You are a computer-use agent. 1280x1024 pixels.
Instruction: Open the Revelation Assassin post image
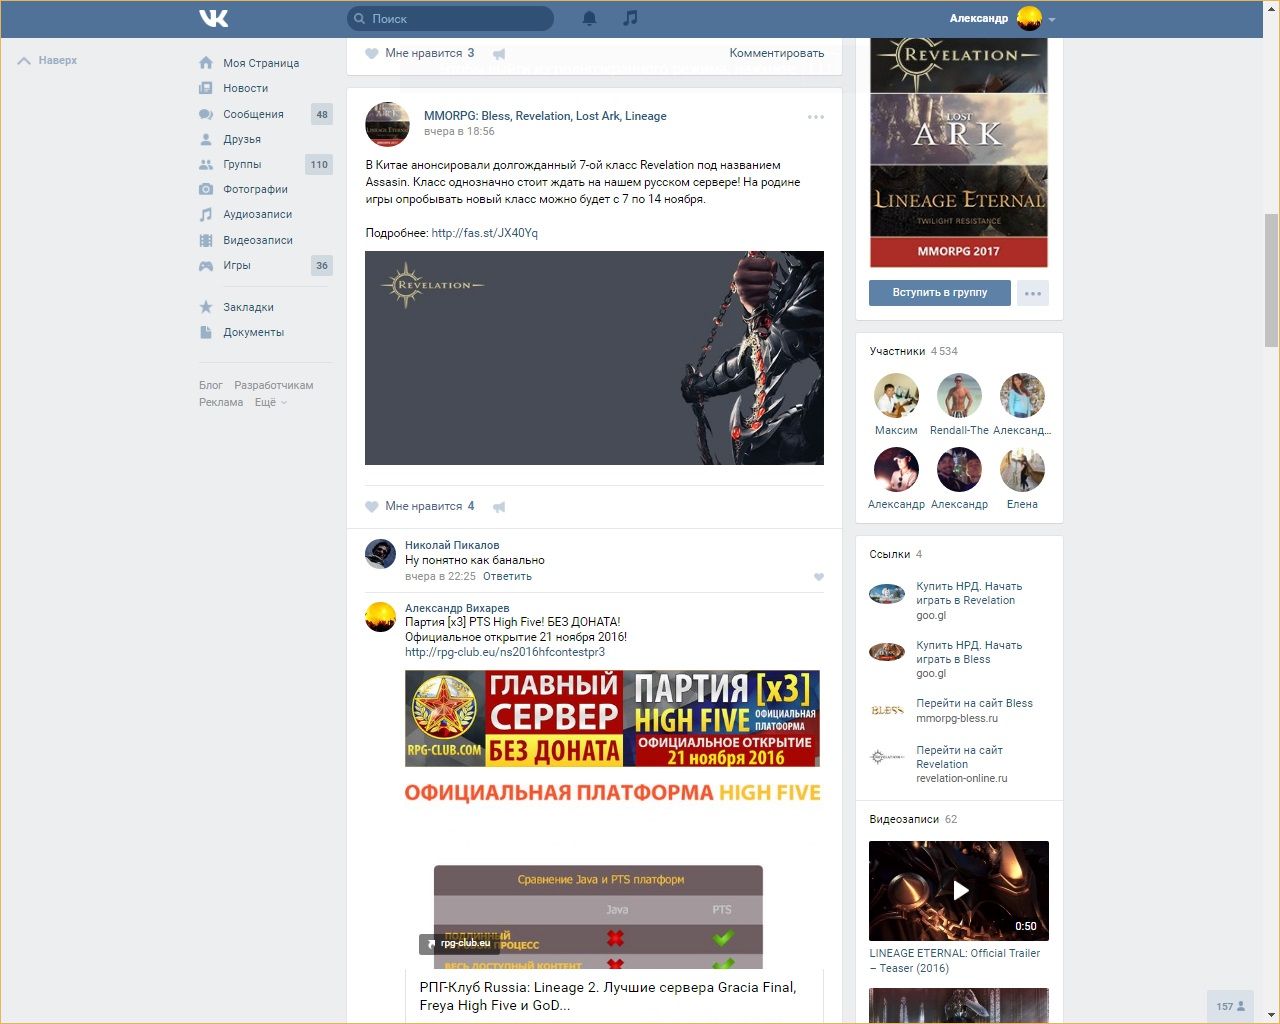594,358
